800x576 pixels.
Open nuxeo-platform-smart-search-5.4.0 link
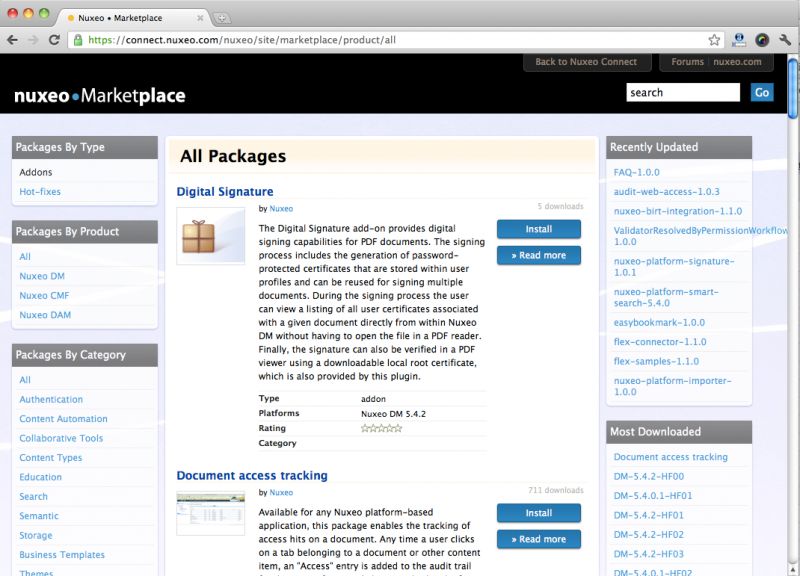click(666, 297)
